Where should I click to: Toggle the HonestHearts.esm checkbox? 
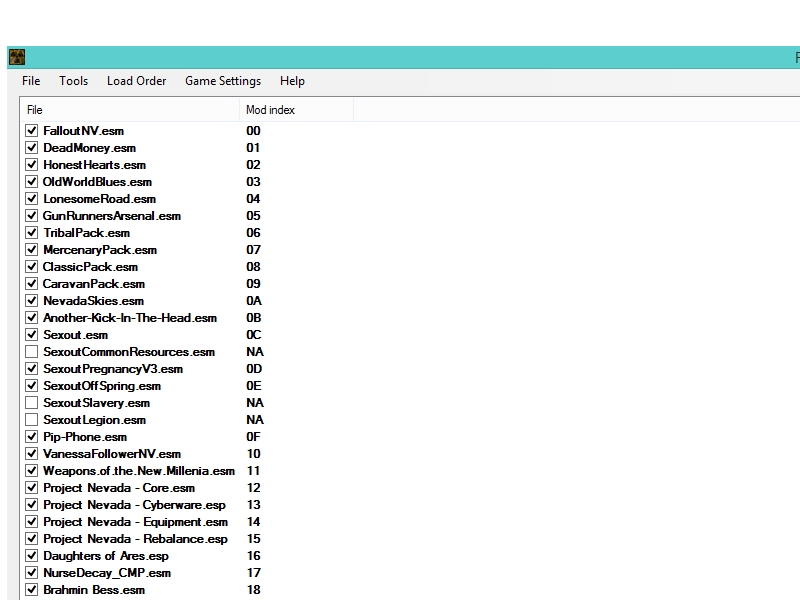pyautogui.click(x=32, y=165)
